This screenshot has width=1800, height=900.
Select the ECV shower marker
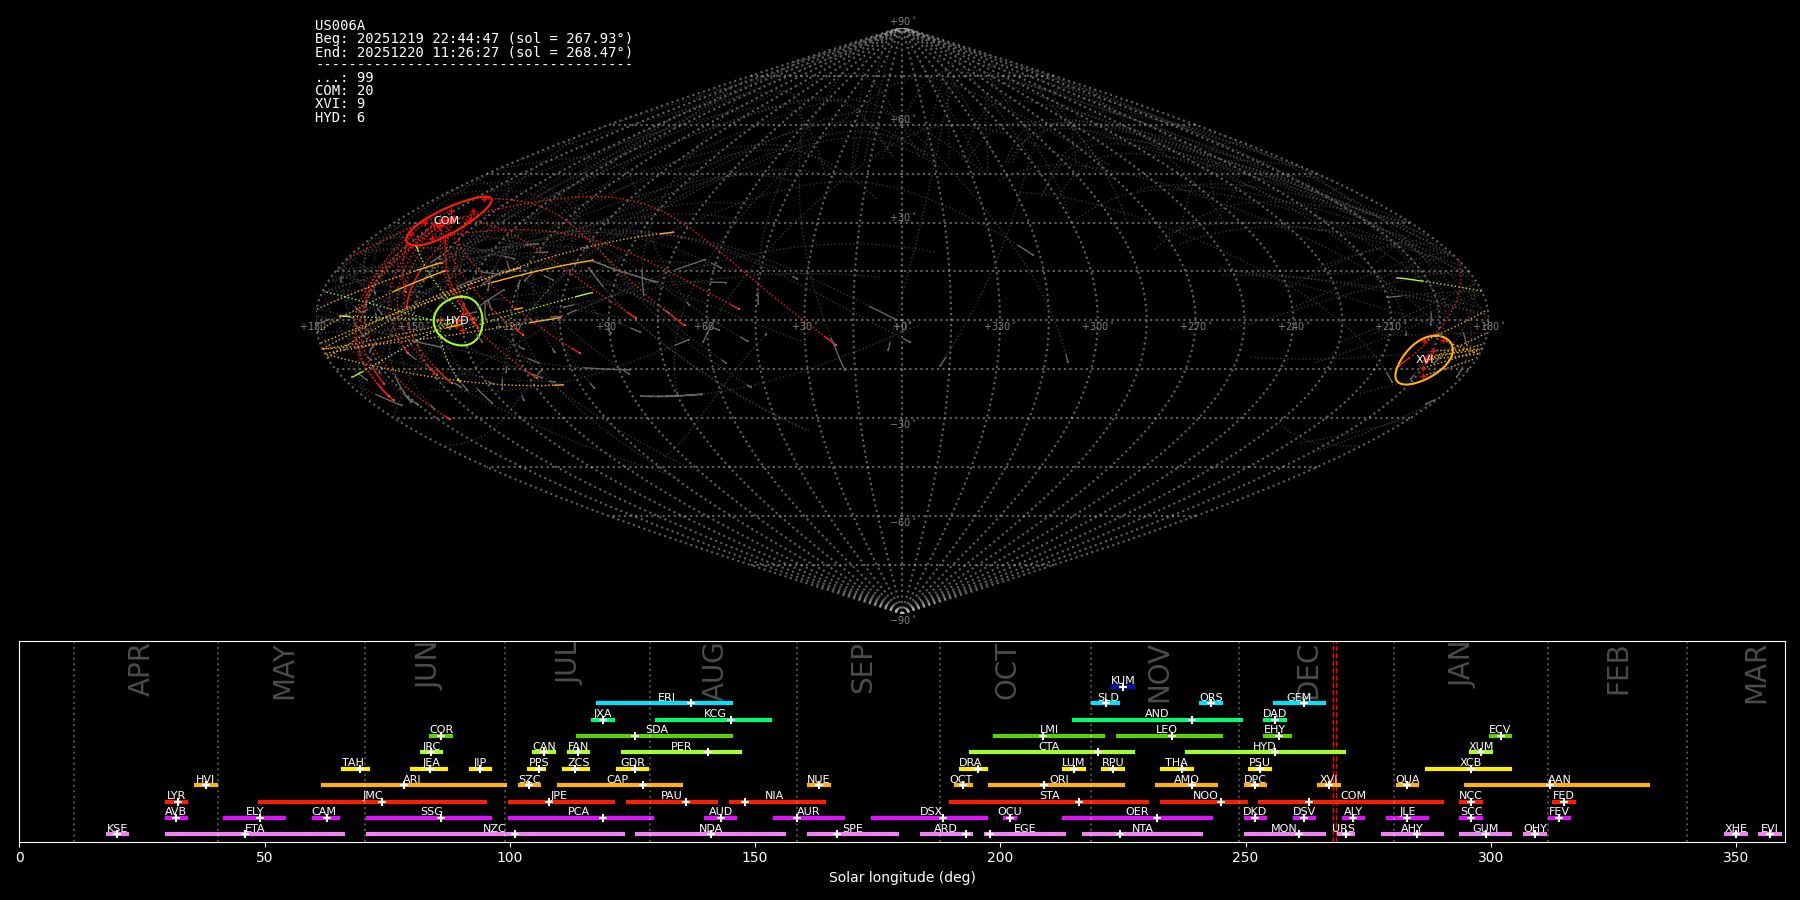point(1500,736)
